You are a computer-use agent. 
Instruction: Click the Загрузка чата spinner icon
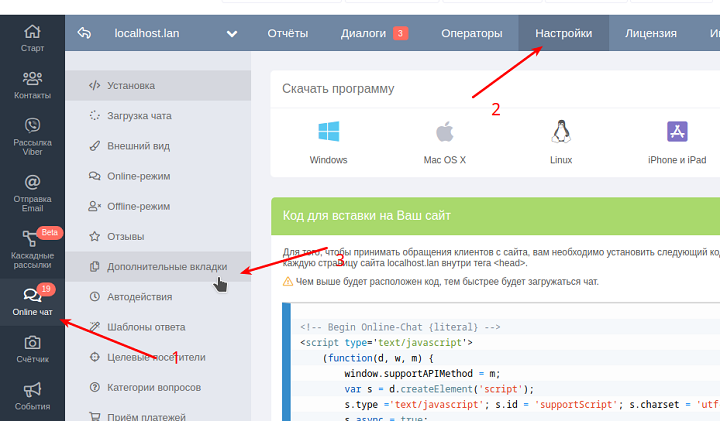click(x=95, y=116)
